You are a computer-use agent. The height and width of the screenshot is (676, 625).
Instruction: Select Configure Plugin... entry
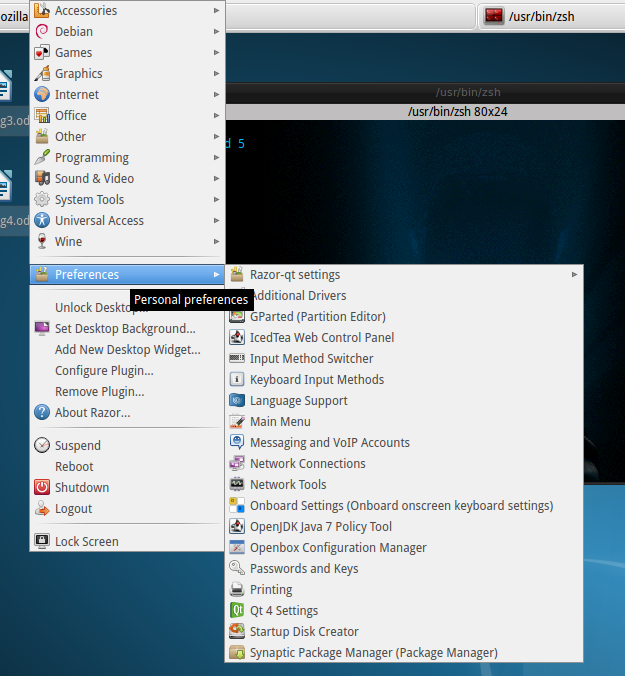[127, 371]
